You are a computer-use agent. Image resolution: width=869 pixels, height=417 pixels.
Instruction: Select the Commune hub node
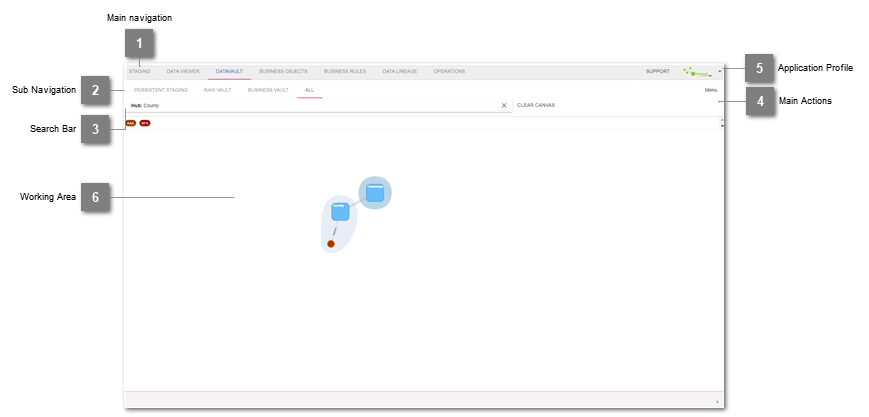tap(375, 193)
